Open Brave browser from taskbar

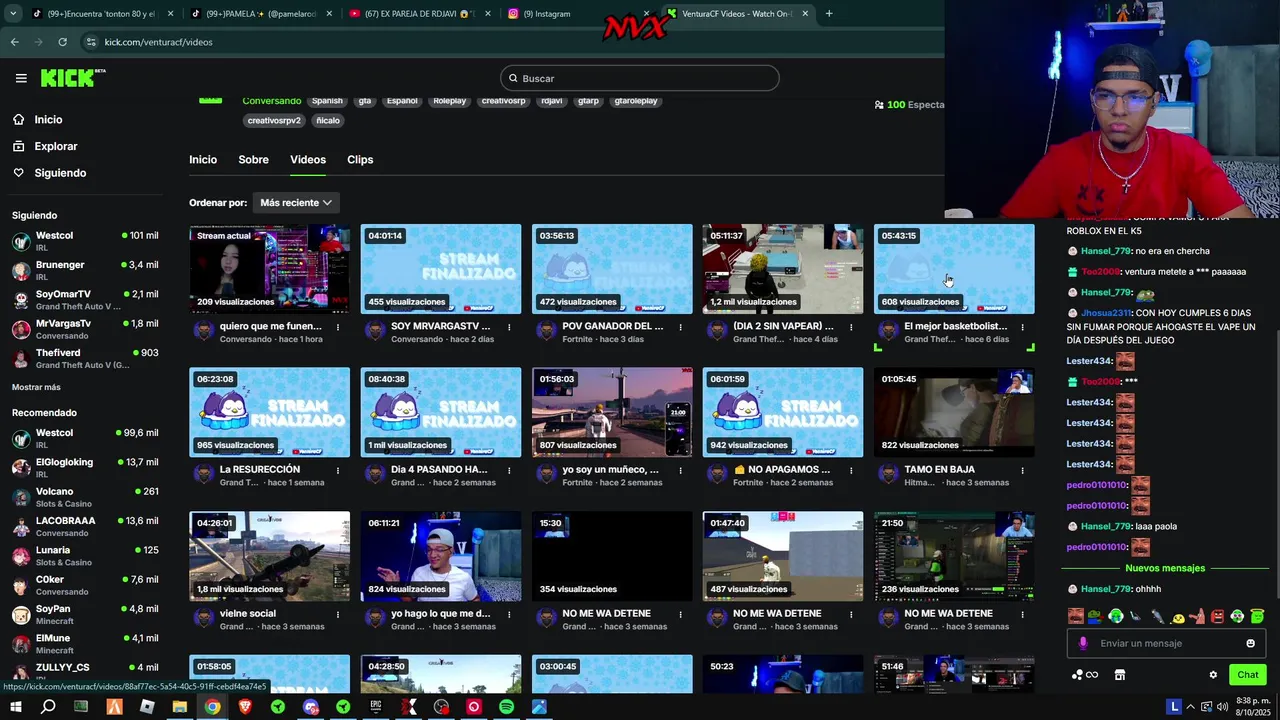pyautogui.click(x=245, y=707)
